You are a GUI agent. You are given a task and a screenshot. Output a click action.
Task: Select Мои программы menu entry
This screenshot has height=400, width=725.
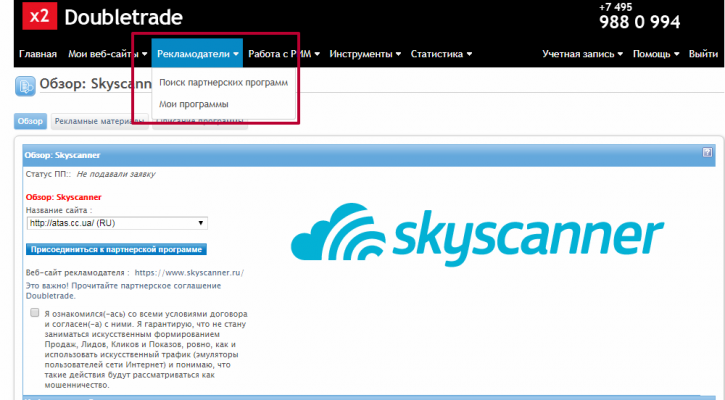(194, 105)
